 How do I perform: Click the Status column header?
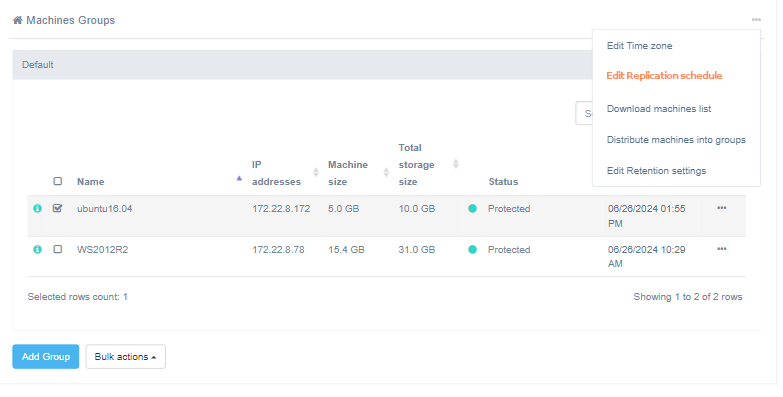[x=503, y=182]
